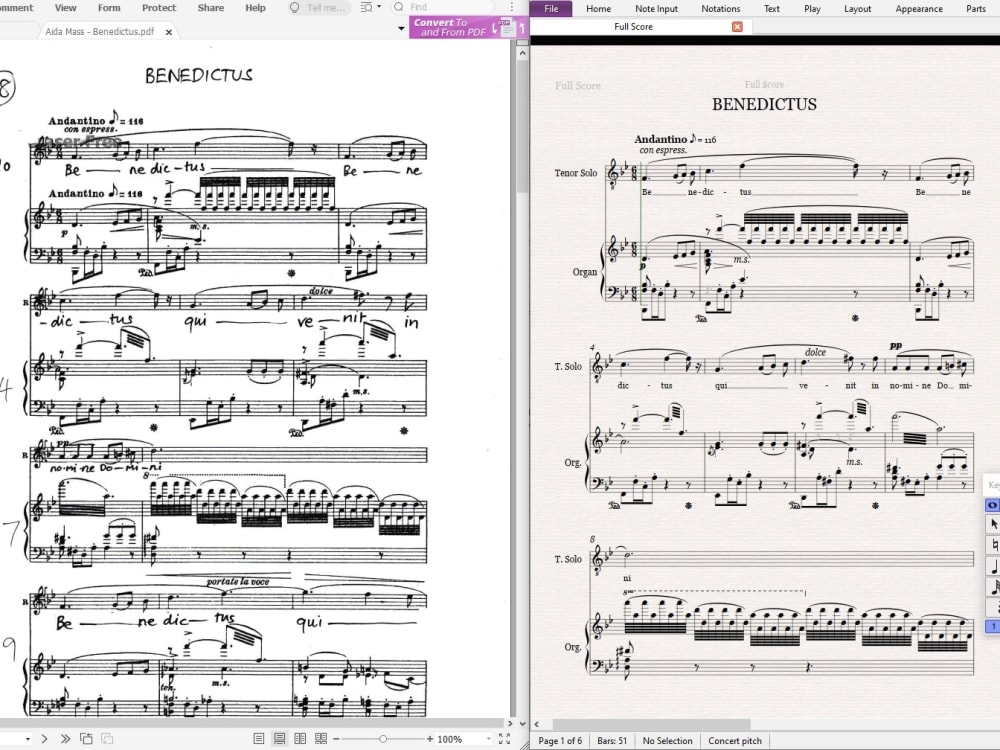Open the Appearance ribbon tab

pos(919,8)
